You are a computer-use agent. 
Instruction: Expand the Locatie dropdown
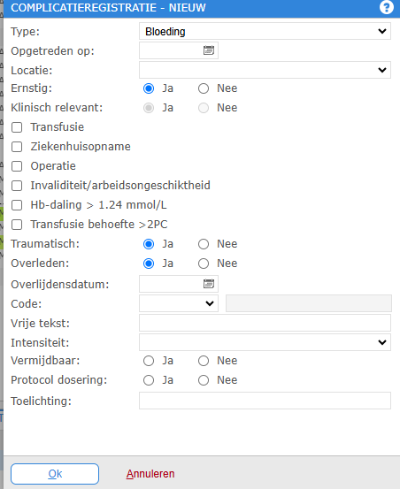pos(265,70)
